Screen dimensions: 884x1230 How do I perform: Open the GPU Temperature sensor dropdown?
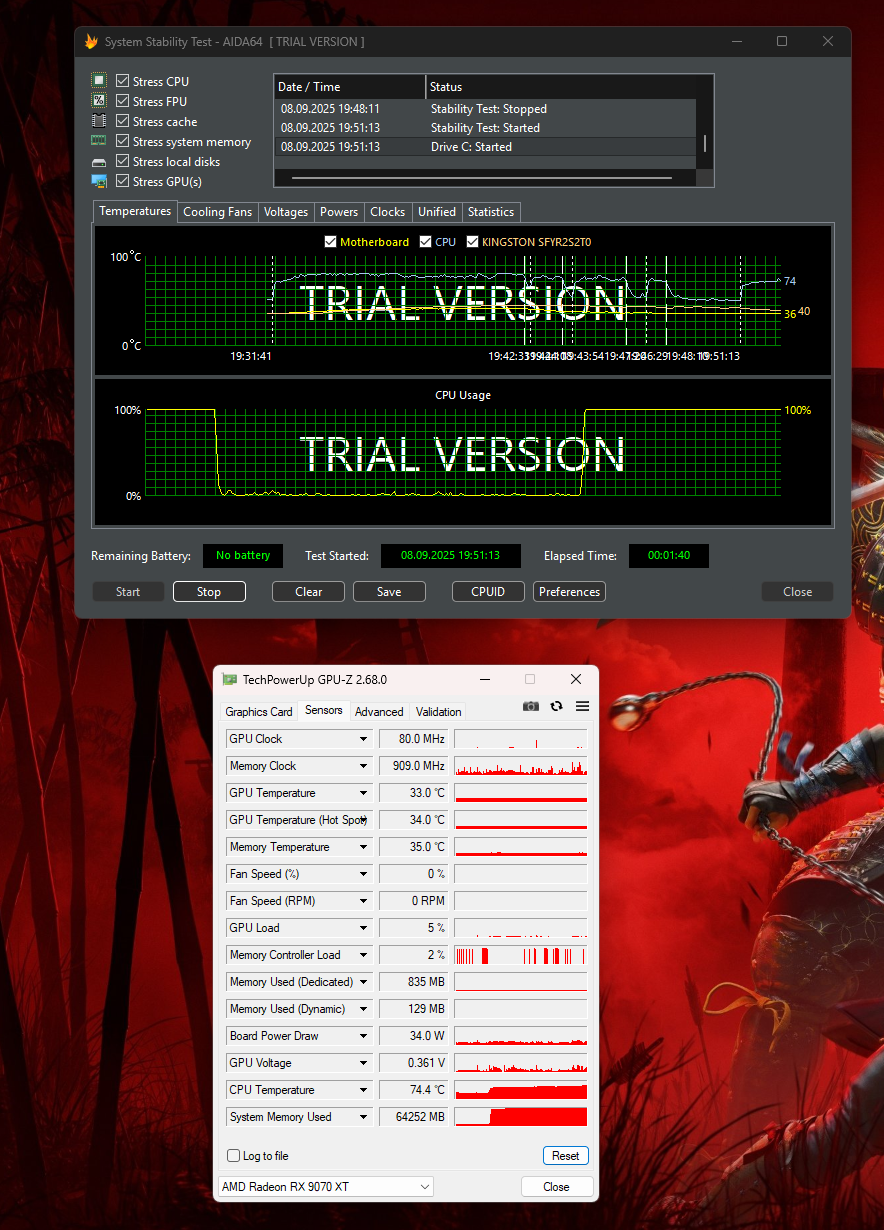coord(364,793)
